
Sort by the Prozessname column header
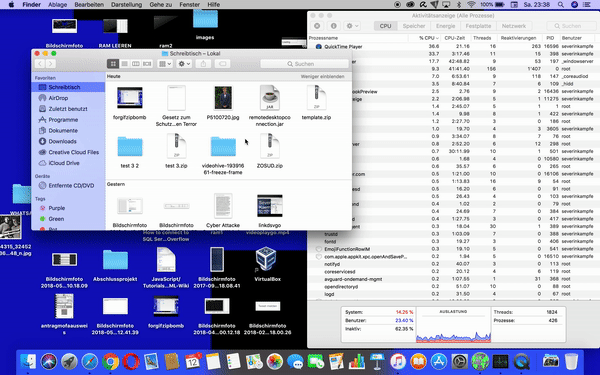[x=358, y=38]
